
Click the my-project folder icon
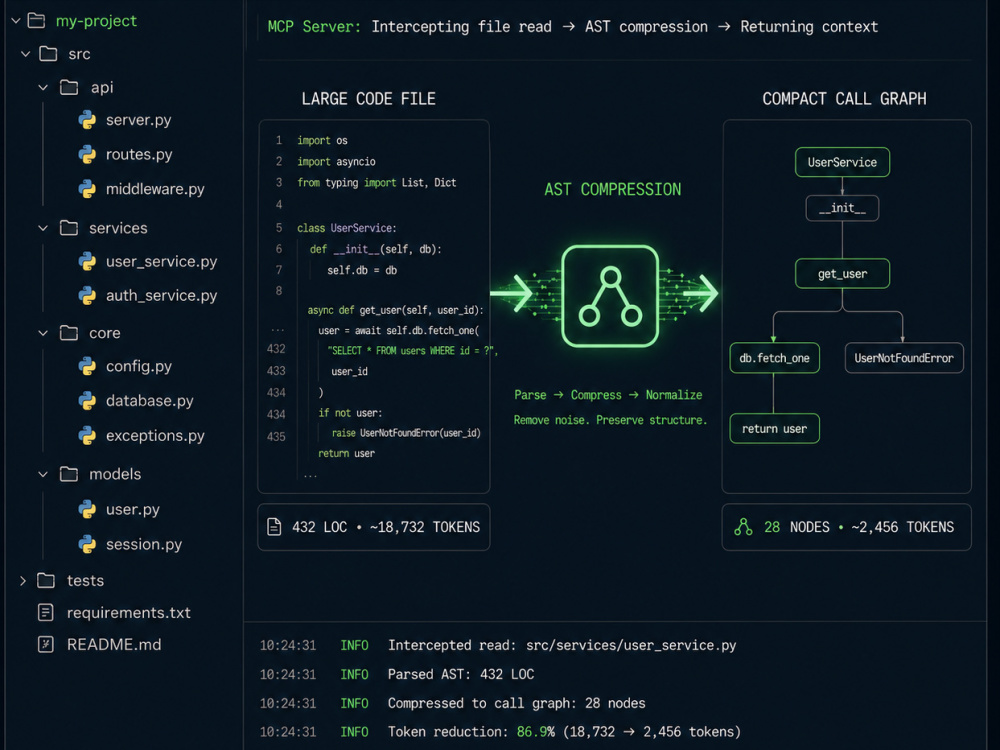pyautogui.click(x=36, y=21)
